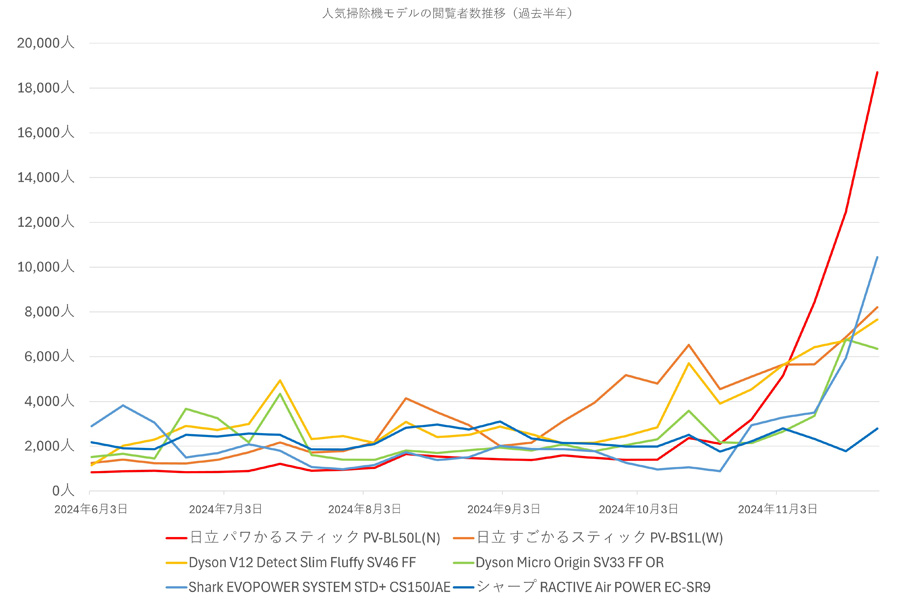Click the green Dyson Micro Origin swatch
This screenshot has height=600, width=900.
pos(463,563)
